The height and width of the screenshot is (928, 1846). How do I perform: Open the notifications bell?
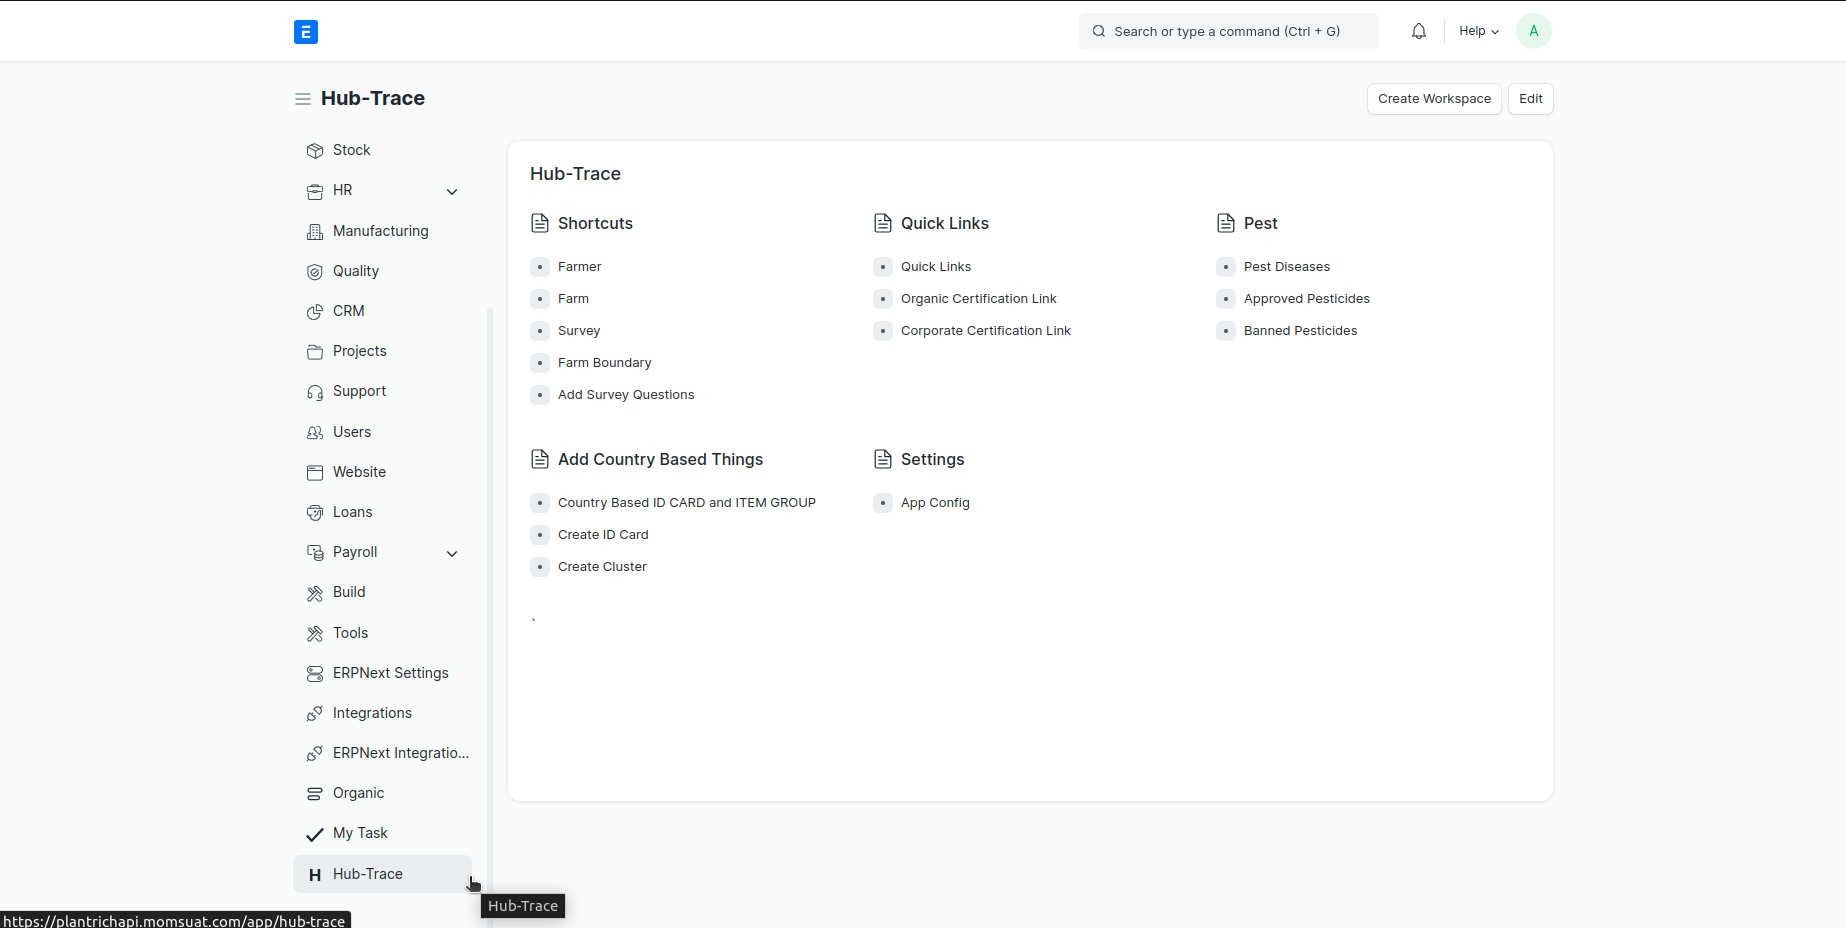(1418, 30)
